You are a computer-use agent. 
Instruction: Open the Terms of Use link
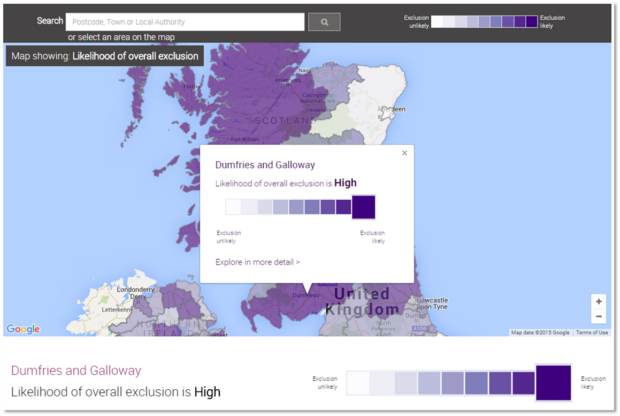pos(592,333)
